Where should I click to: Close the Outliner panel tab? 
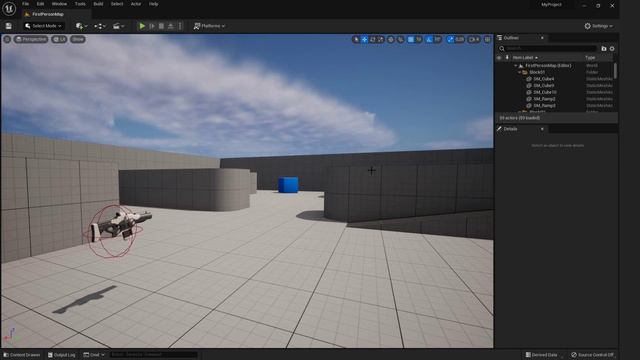pyautogui.click(x=542, y=38)
